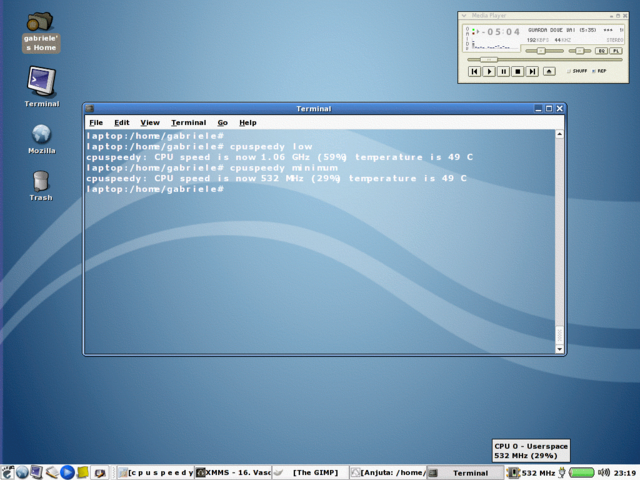Launch the Terminal desktop icon

click(x=42, y=87)
